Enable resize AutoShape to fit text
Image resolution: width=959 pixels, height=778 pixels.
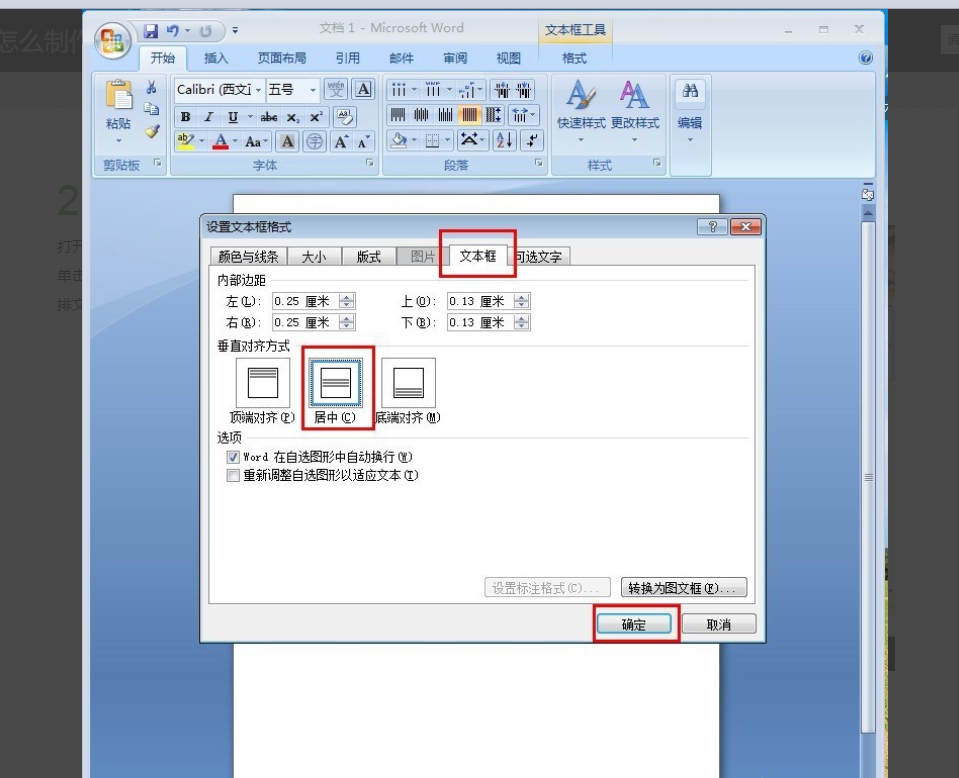pos(233,476)
